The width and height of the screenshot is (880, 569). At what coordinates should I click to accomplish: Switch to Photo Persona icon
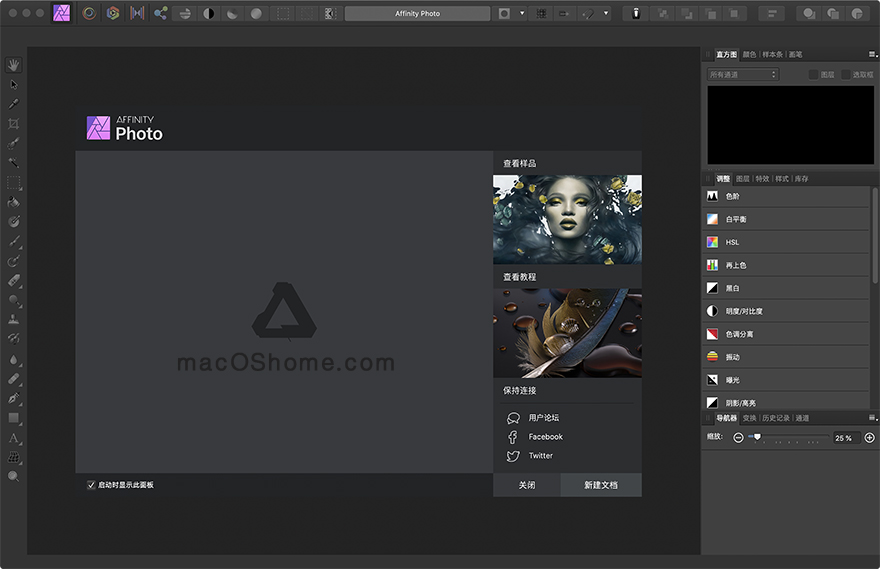(62, 13)
